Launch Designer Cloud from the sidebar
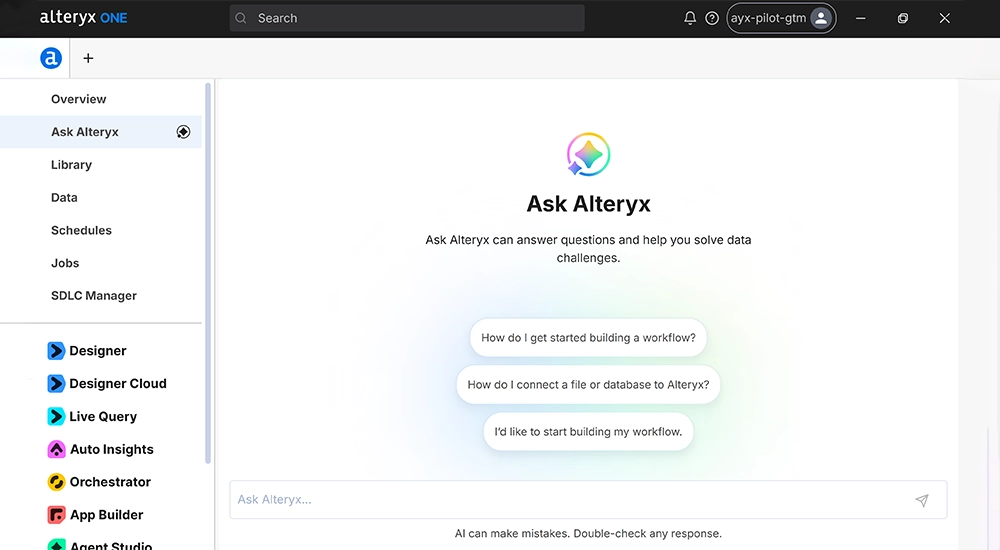The image size is (1000, 550). click(x=107, y=383)
